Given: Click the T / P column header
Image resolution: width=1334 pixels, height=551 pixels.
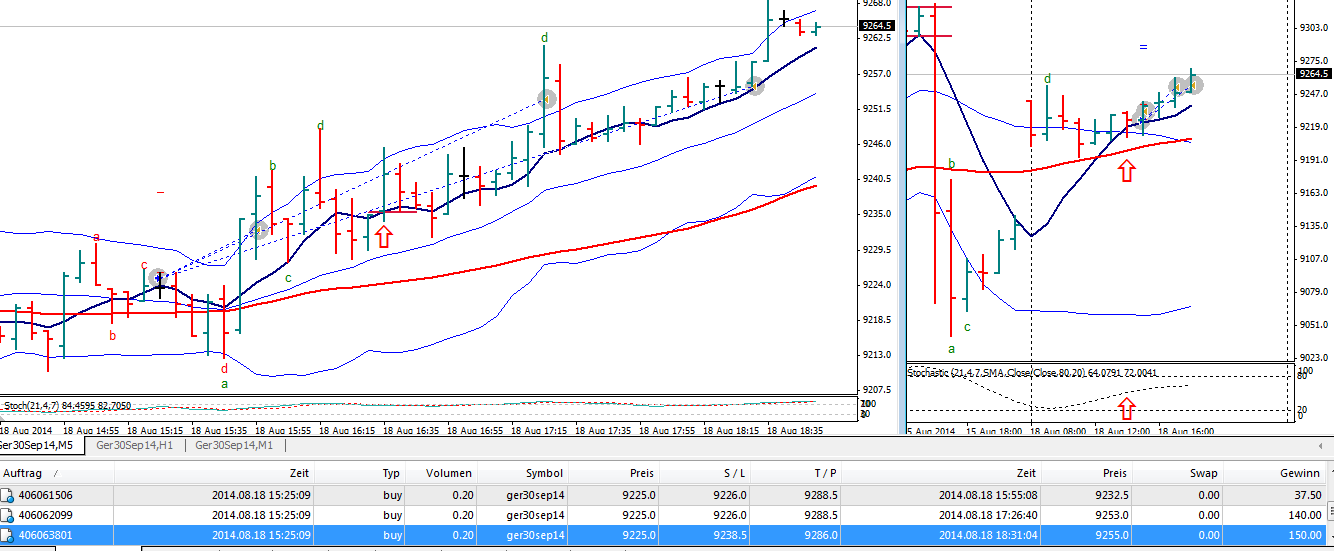Looking at the screenshot, I should [825, 473].
